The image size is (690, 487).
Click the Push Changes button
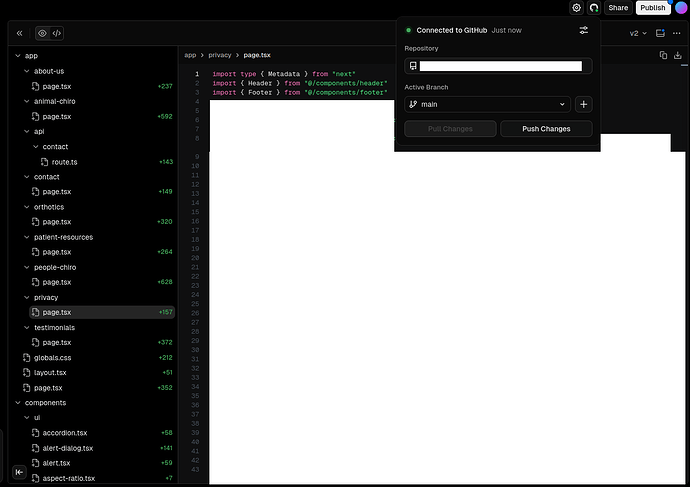tap(546, 129)
